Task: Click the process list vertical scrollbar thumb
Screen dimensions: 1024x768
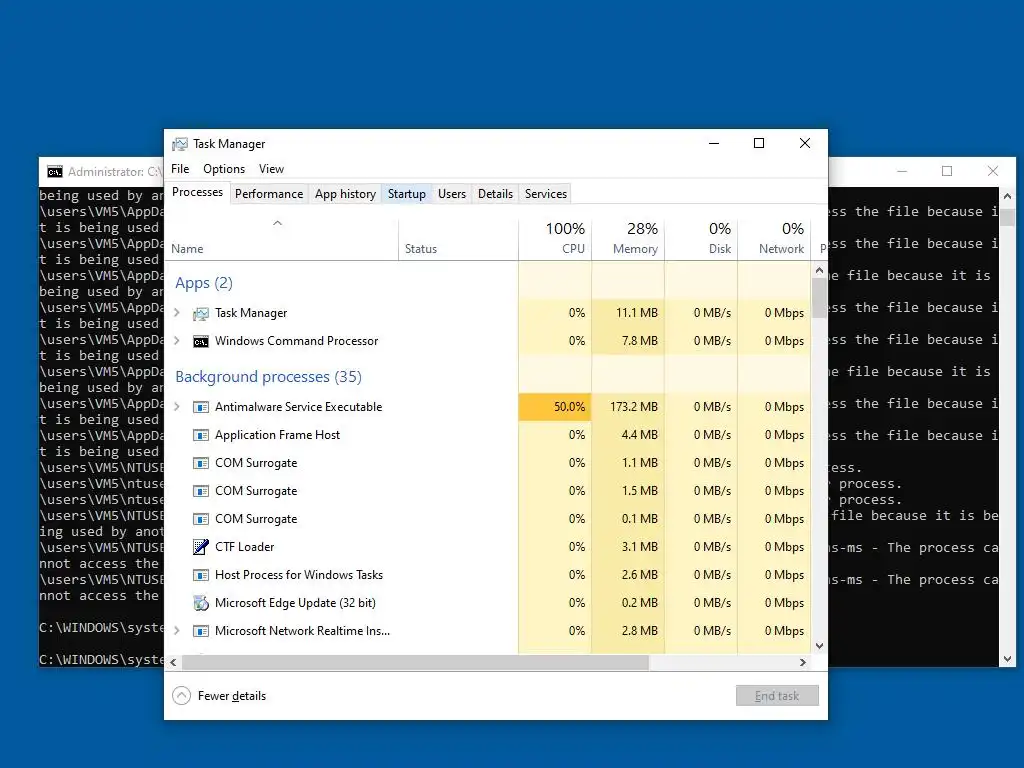Action: coord(820,298)
